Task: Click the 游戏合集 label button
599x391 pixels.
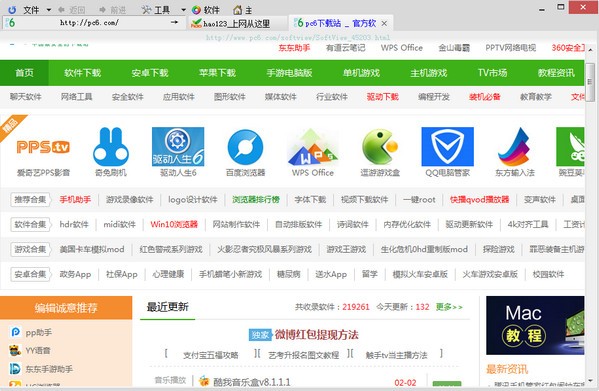Action: [x=31, y=249]
